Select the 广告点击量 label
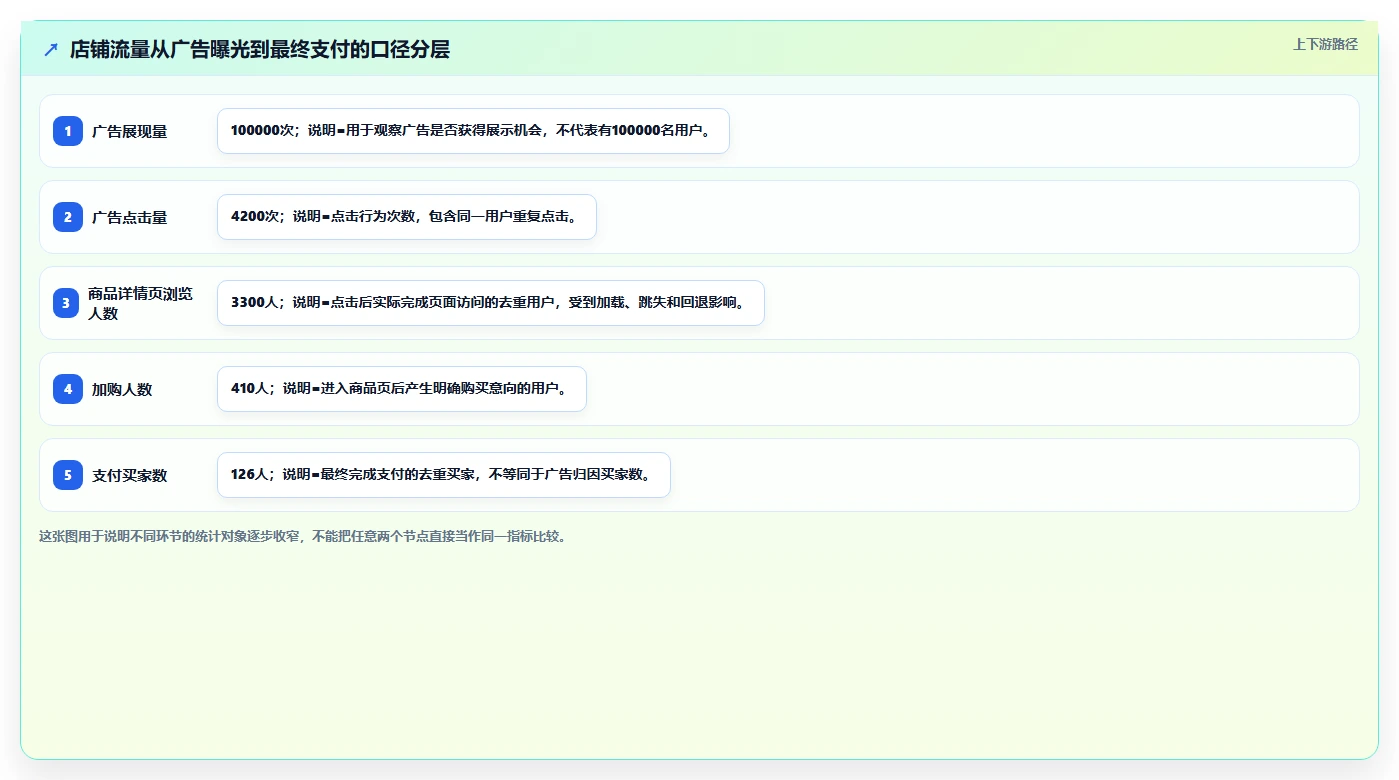This screenshot has width=1399, height=780. point(130,217)
